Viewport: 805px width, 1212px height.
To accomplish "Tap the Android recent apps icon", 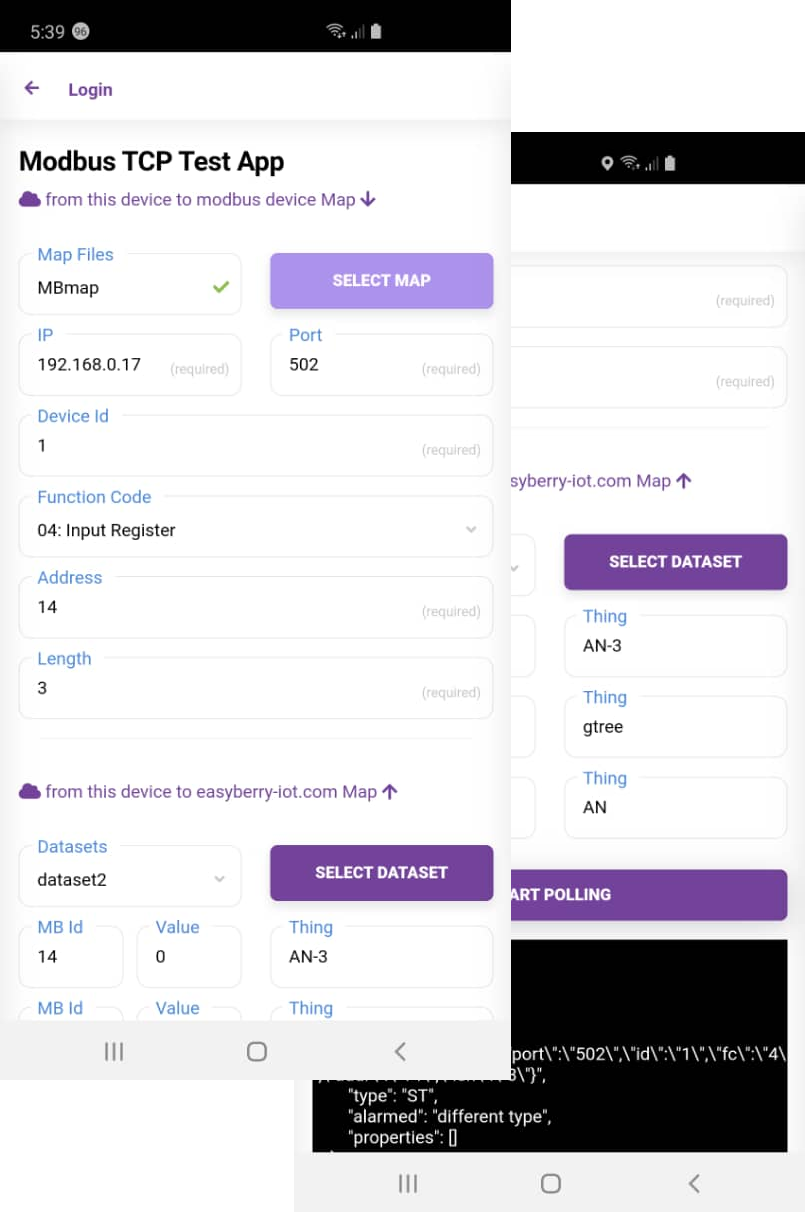I will point(114,1051).
